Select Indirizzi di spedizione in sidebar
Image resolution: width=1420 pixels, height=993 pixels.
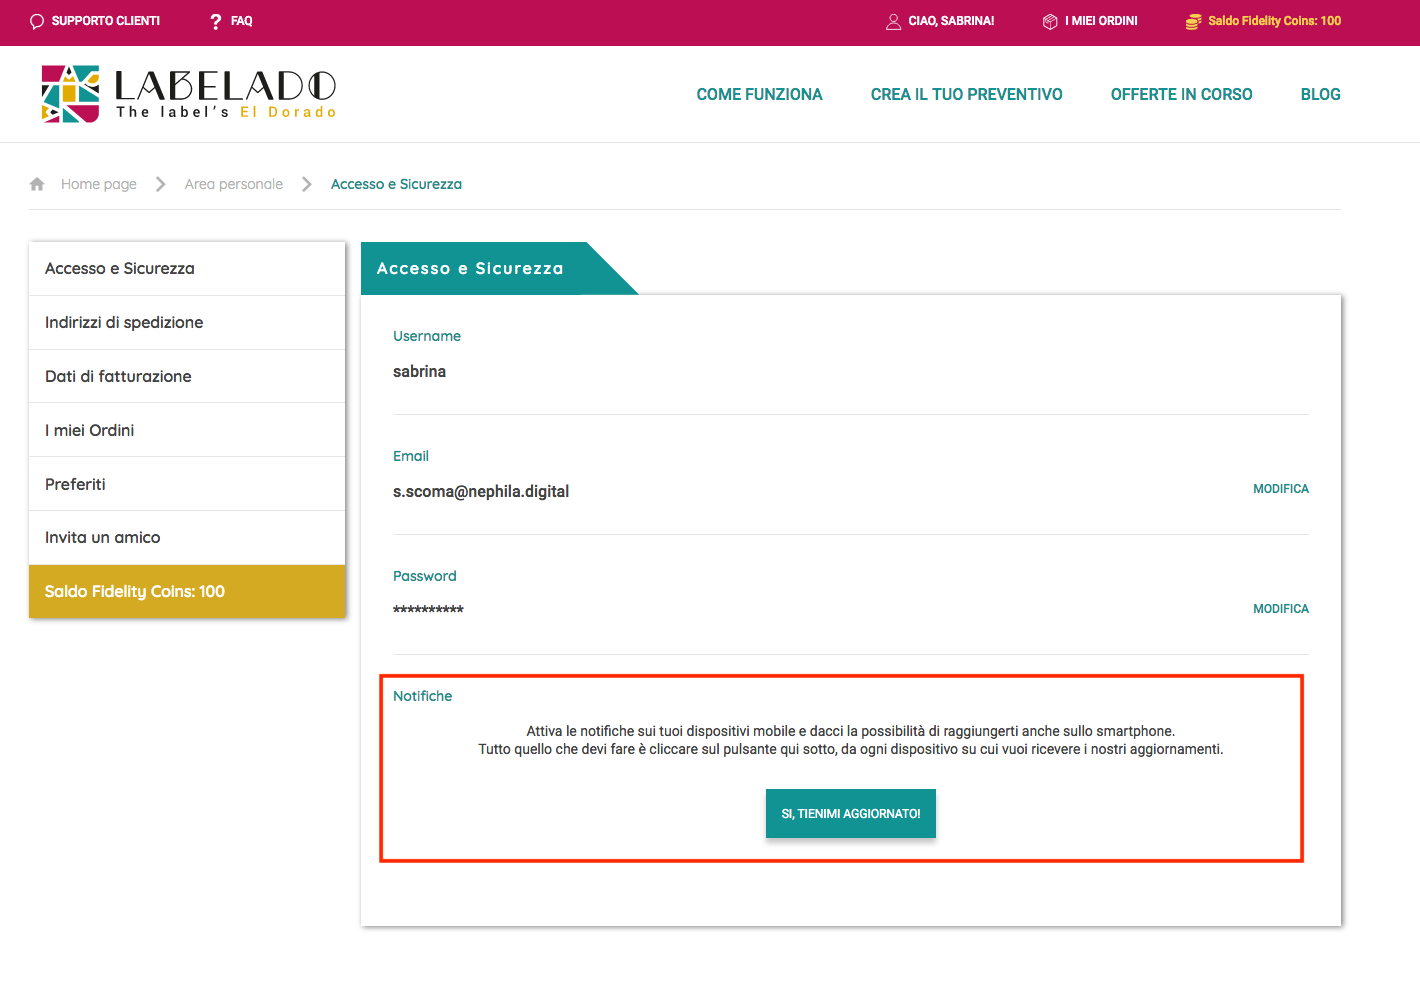[x=187, y=322]
